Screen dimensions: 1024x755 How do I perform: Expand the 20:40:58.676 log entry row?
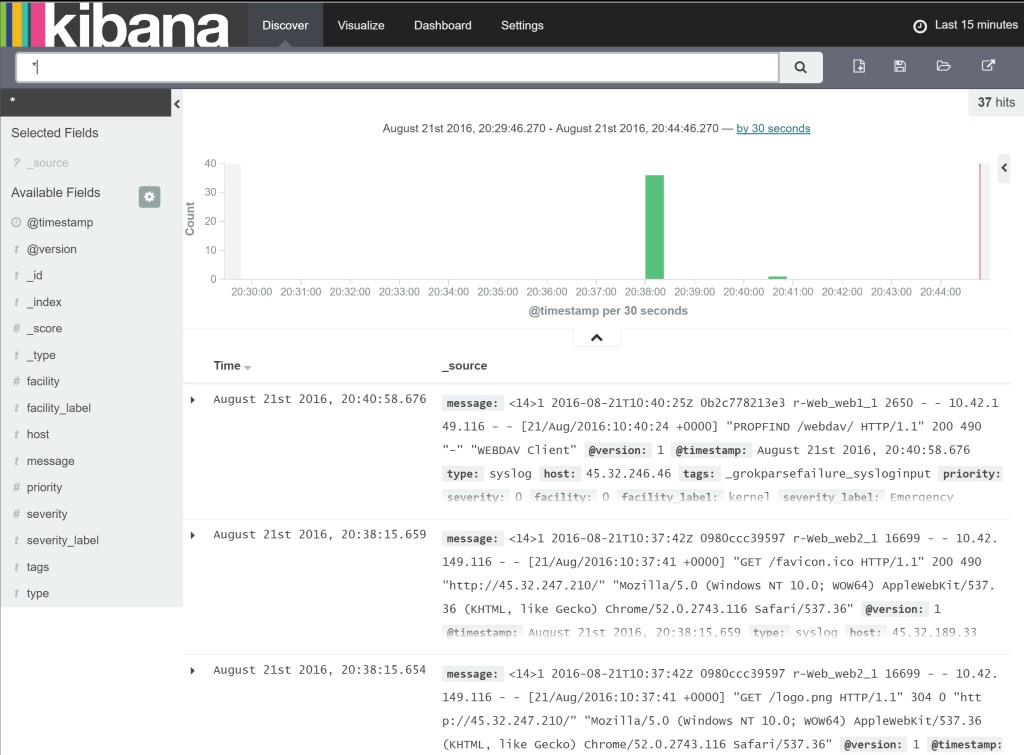193,400
